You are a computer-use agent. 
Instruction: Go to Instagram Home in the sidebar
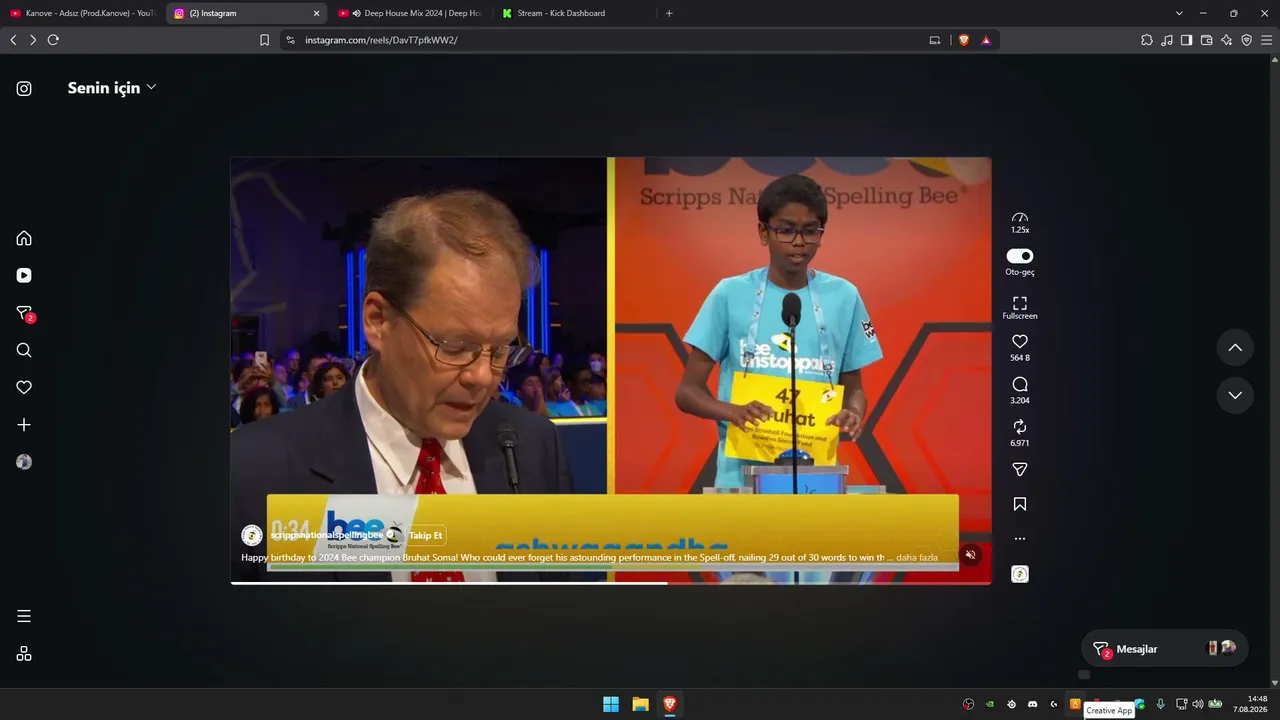tap(24, 238)
